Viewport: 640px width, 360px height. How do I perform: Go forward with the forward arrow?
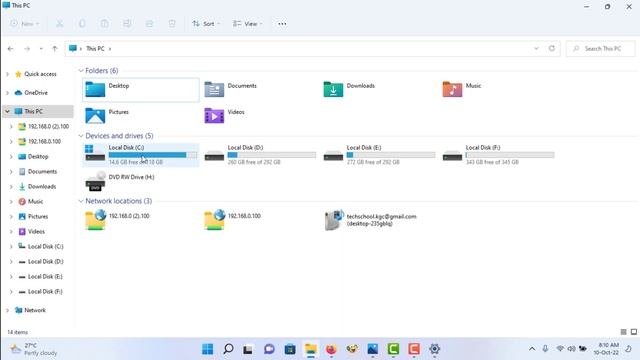[27, 49]
